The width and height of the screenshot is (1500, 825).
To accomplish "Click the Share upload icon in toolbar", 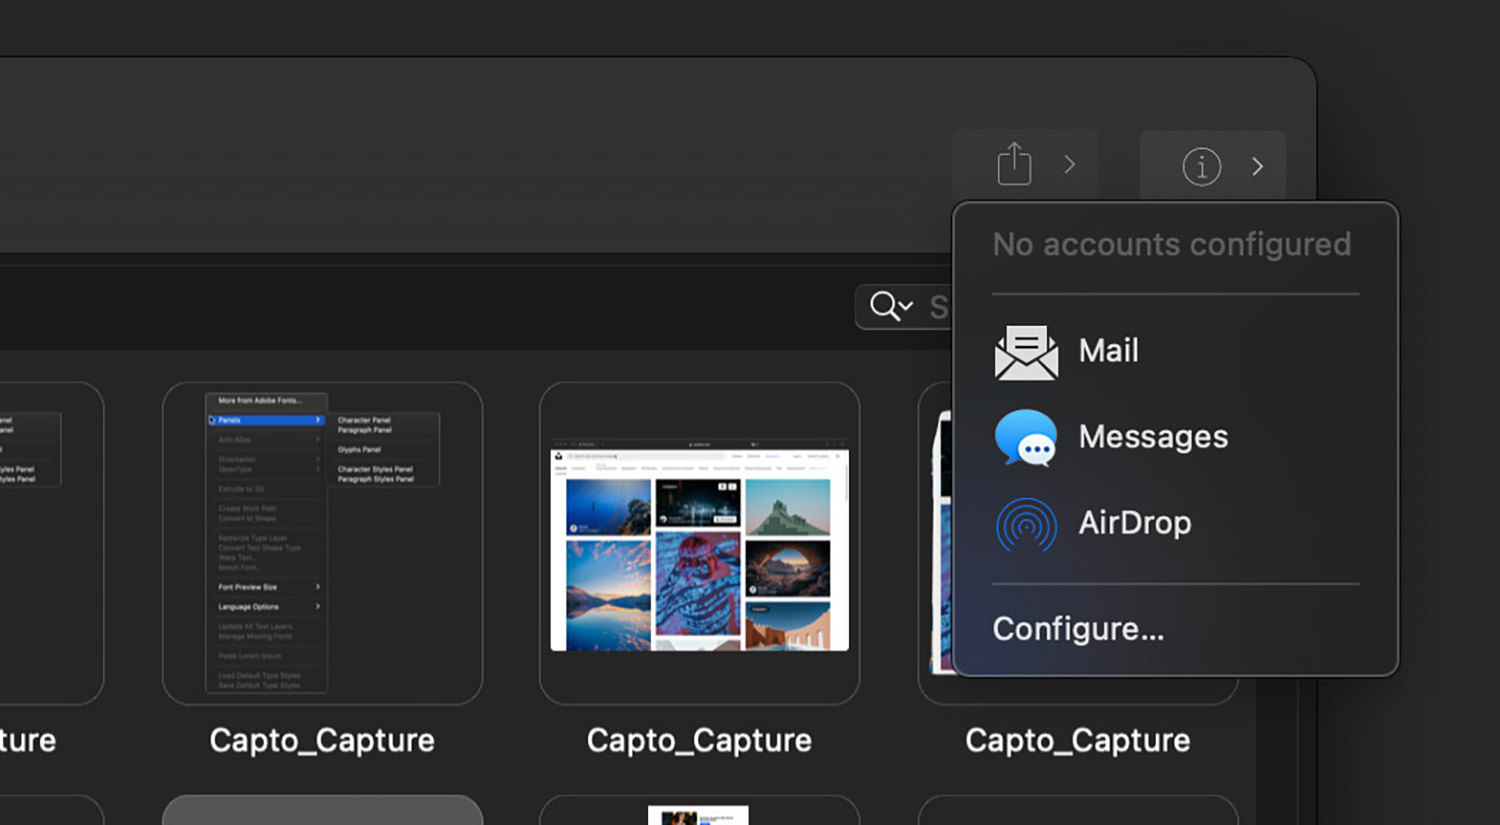I will coord(1014,164).
